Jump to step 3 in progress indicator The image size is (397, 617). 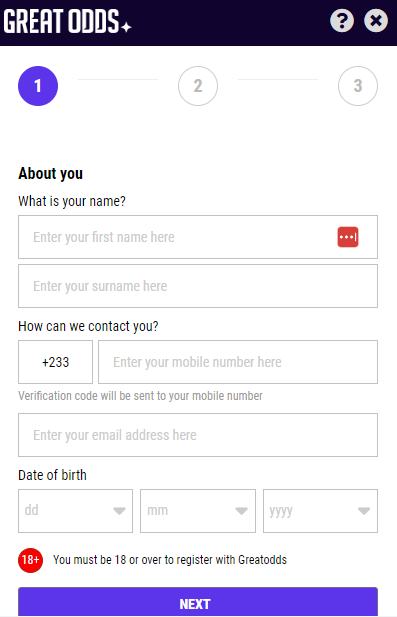[358, 86]
